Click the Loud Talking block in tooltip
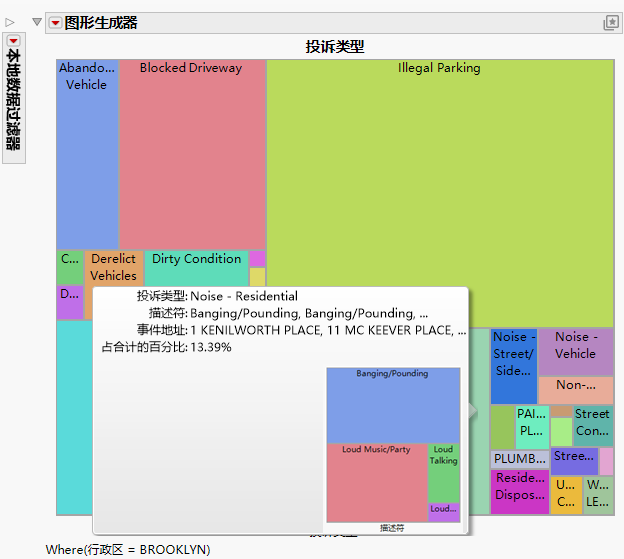Image resolution: width=624 pixels, height=559 pixels. pyautogui.click(x=444, y=473)
